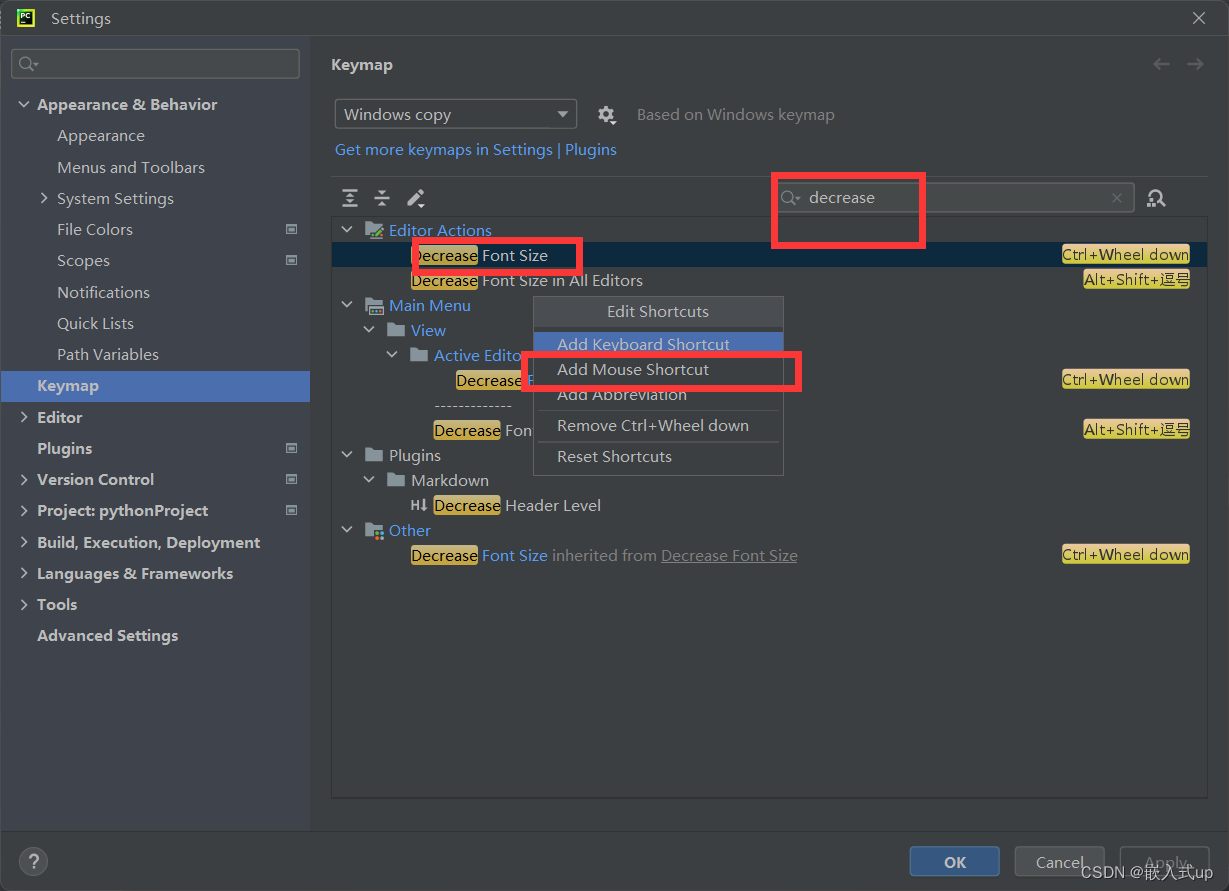Open the keymap gear options icon

coord(606,115)
